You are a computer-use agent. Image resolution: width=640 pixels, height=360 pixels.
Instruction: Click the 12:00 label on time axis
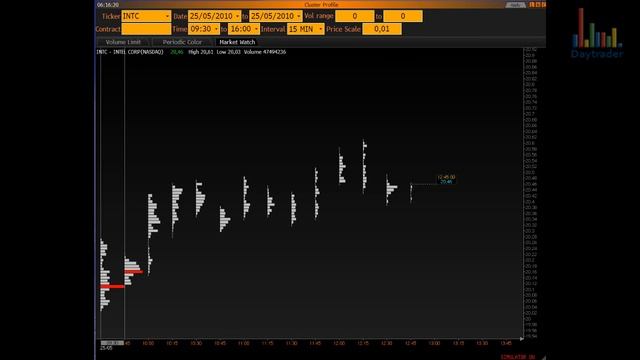pyautogui.click(x=339, y=343)
